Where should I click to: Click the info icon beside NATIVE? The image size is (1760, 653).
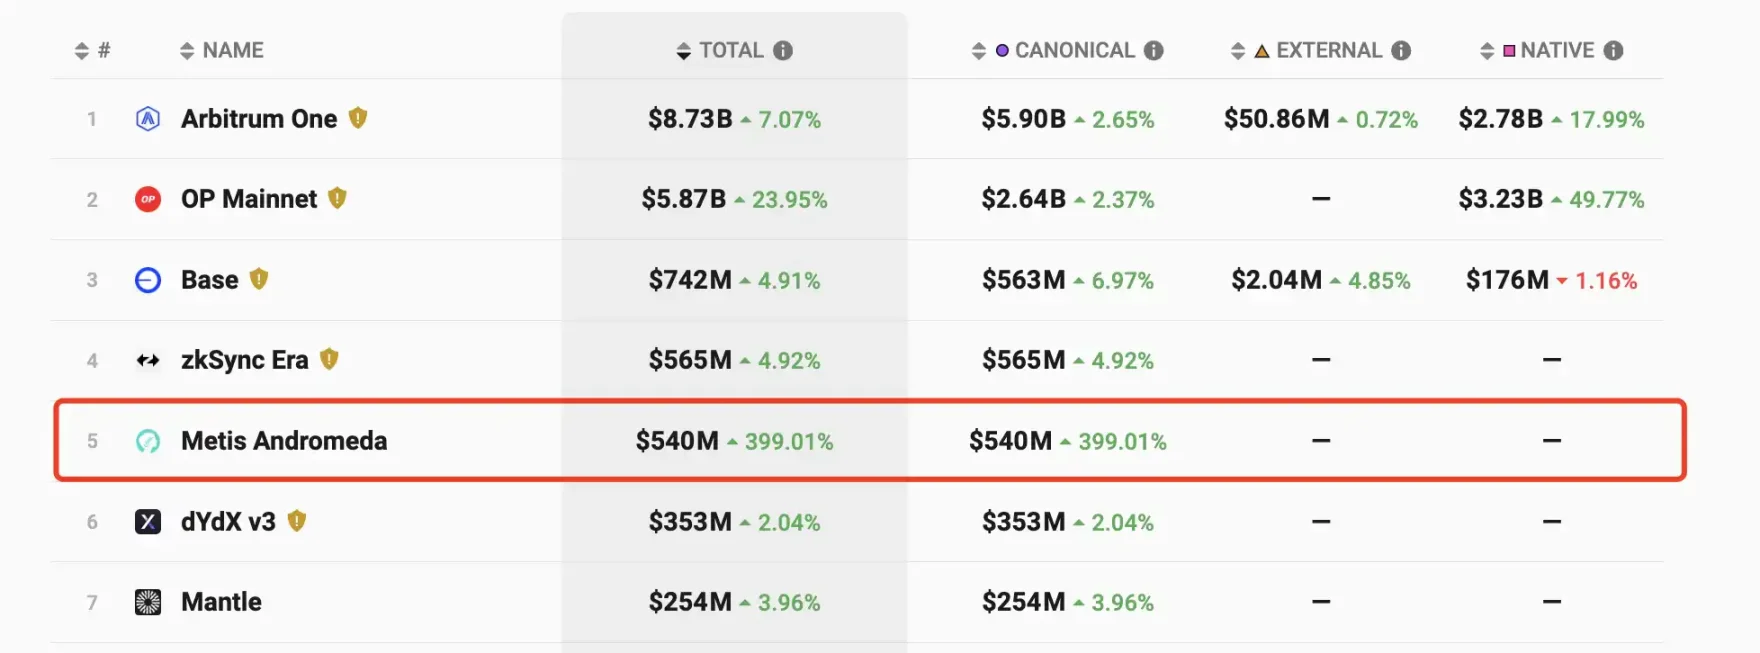tap(1613, 51)
